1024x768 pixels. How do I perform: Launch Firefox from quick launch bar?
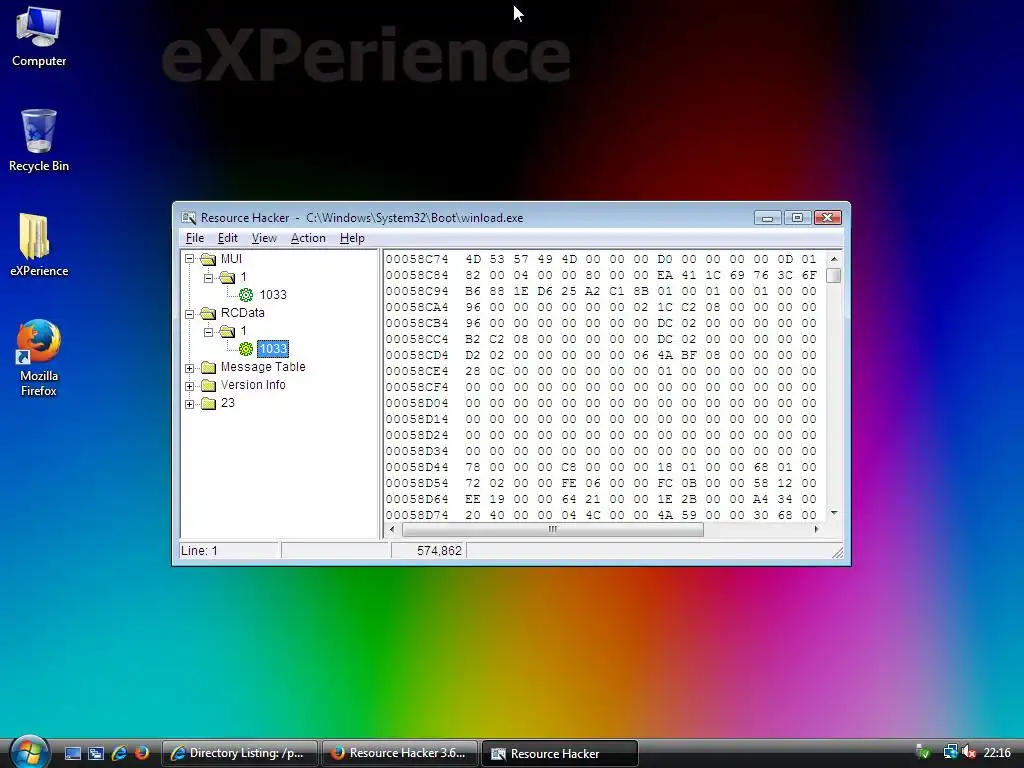(142, 753)
